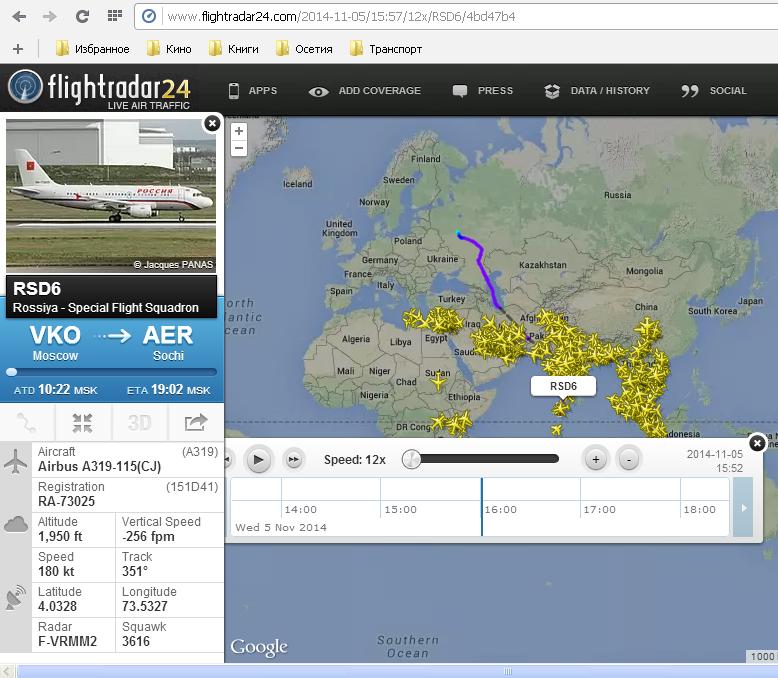This screenshot has width=778, height=678.
Task: Click the fast-forward playback button
Action: tap(294, 460)
